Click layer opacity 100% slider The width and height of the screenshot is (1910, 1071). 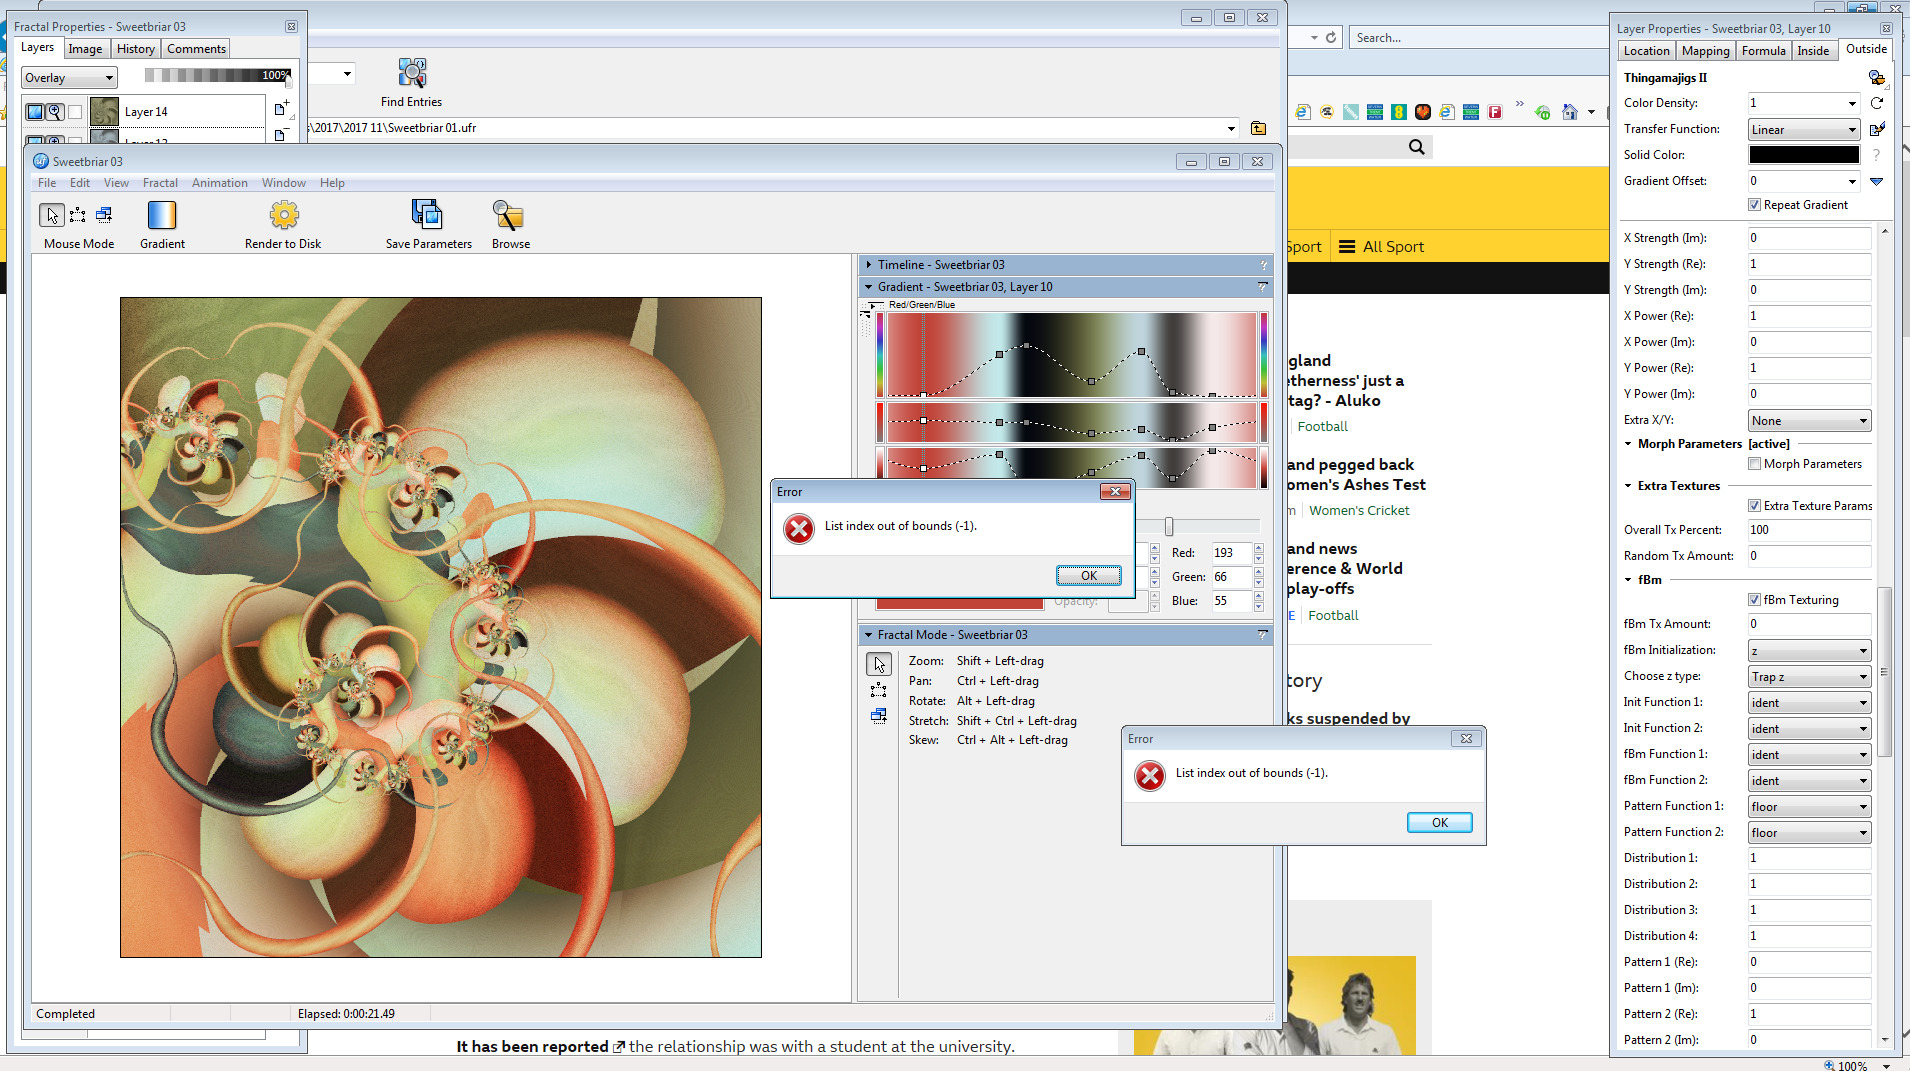point(217,75)
